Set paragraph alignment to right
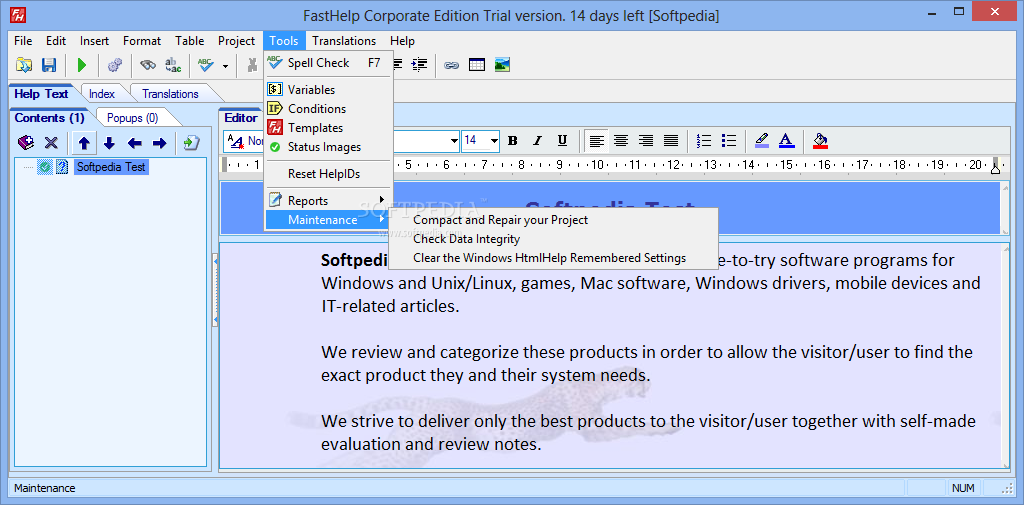 646,140
